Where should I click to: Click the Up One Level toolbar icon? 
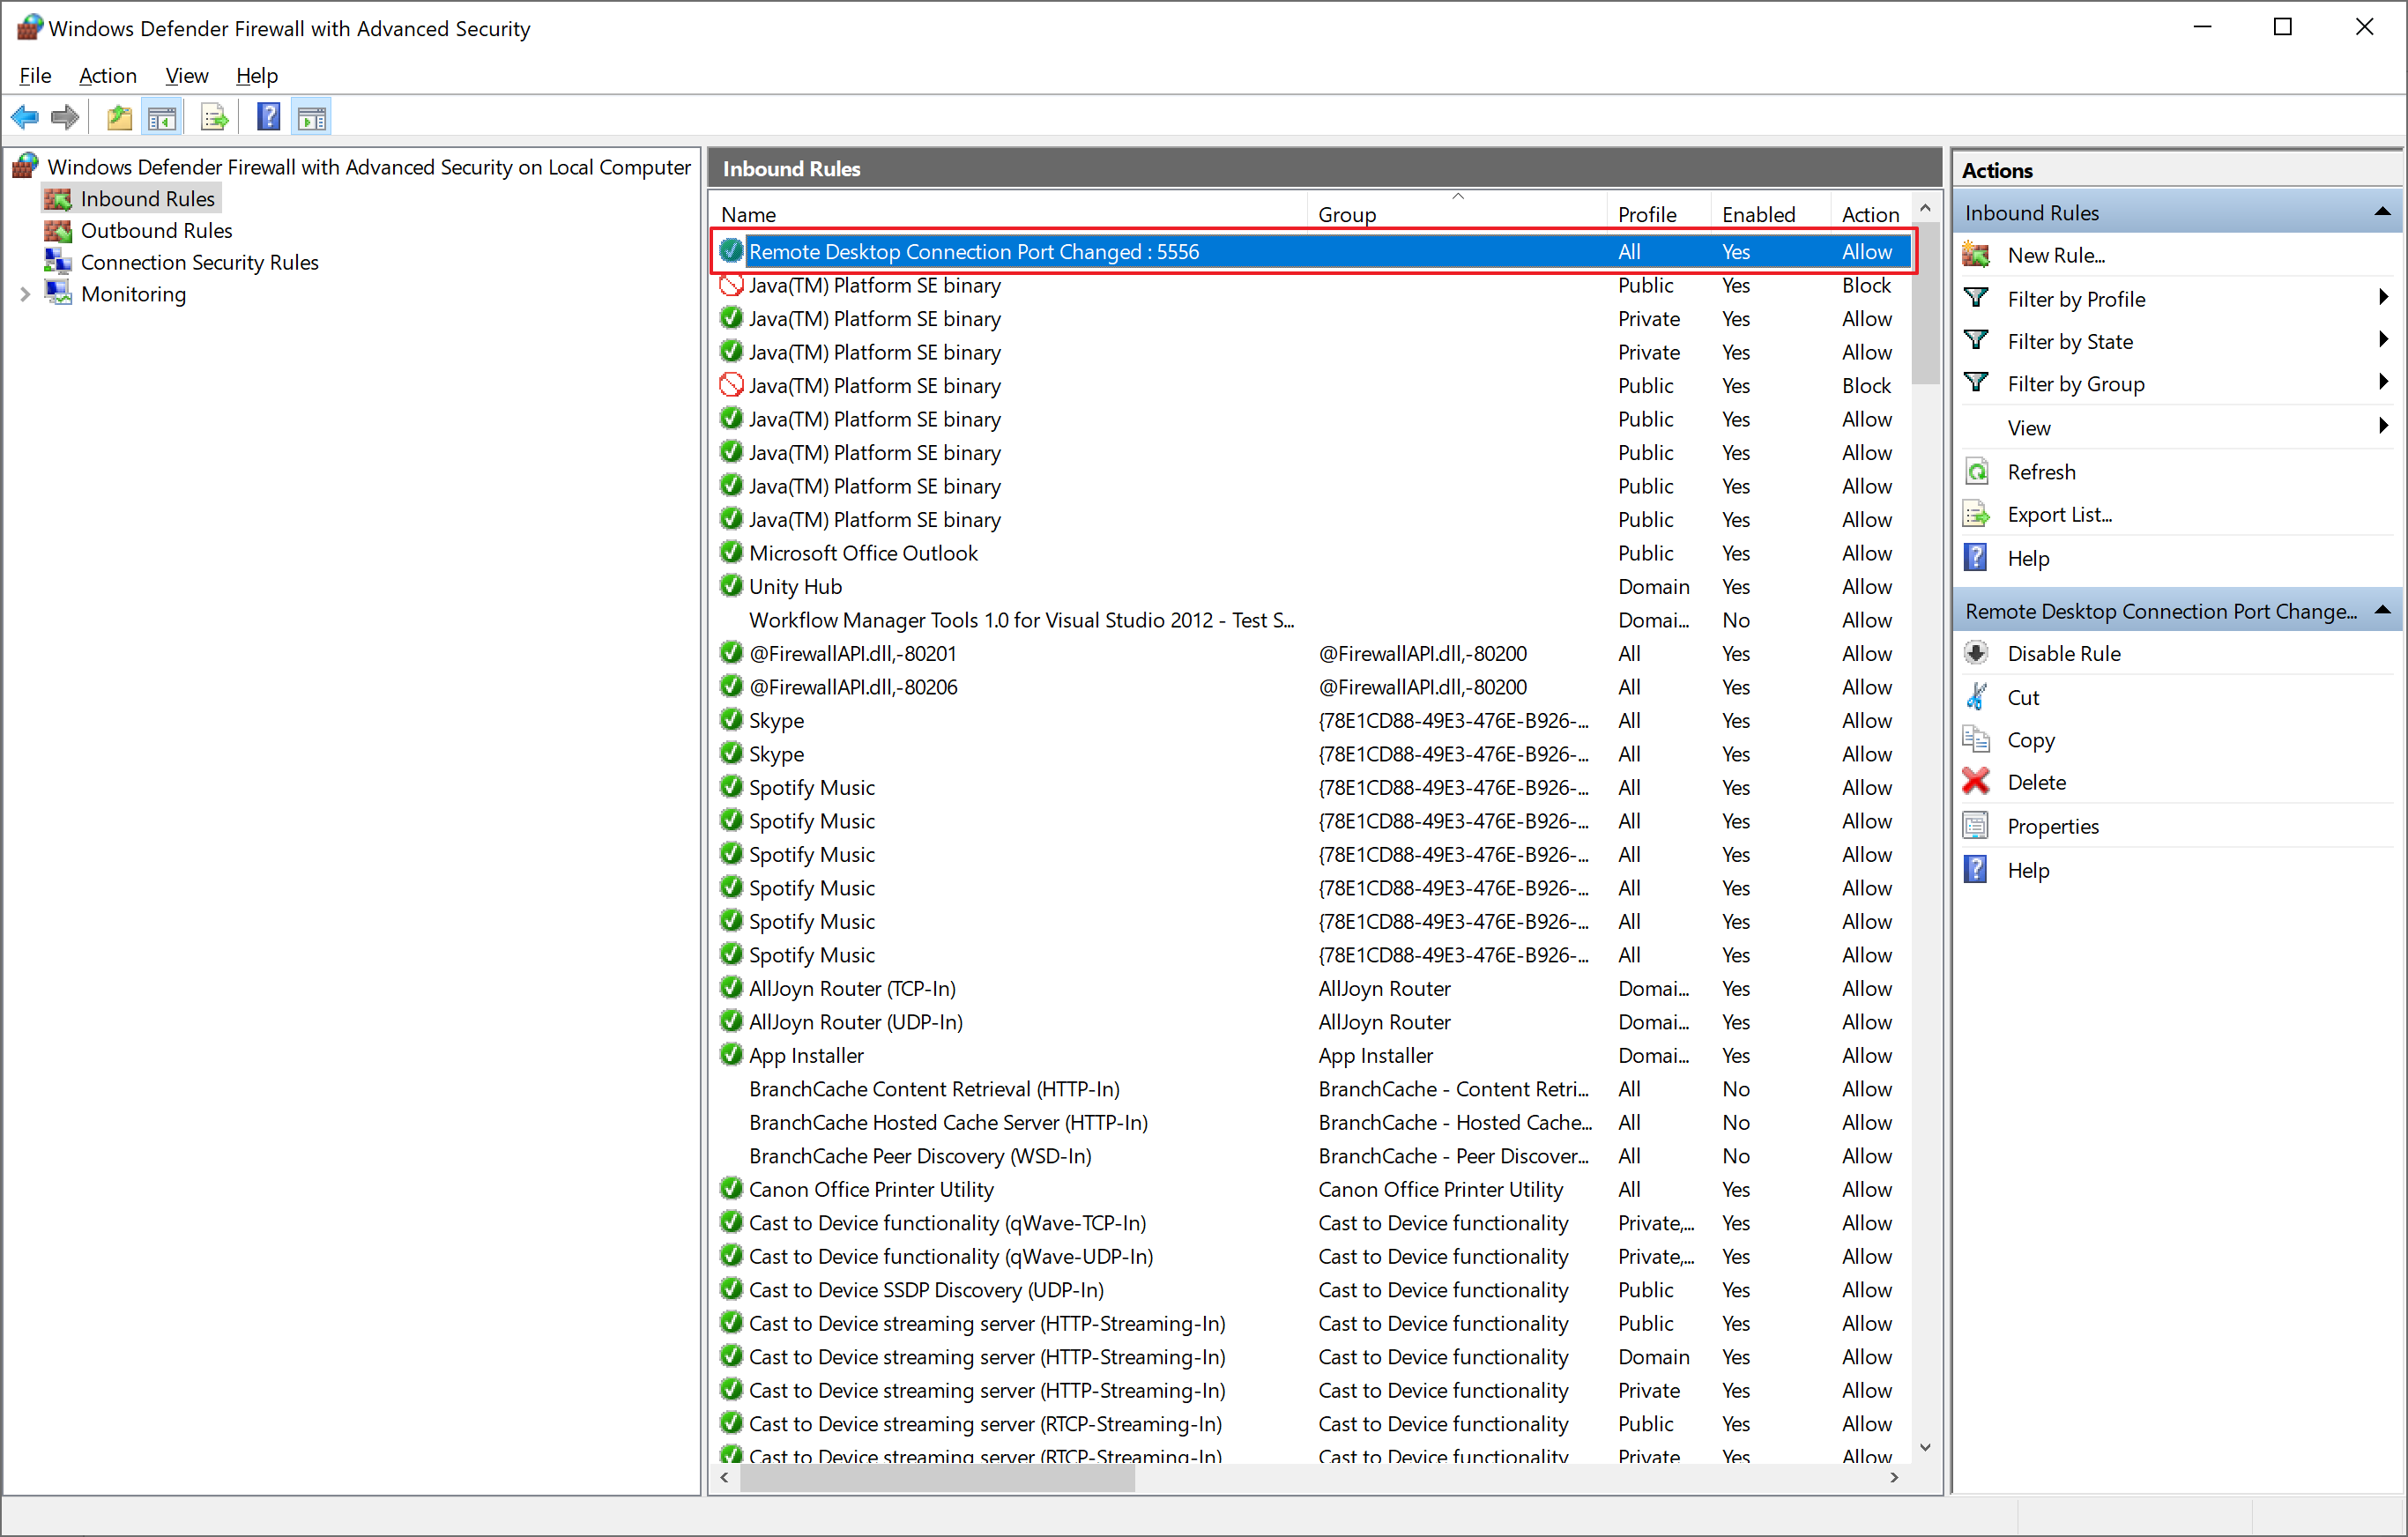pyautogui.click(x=119, y=118)
